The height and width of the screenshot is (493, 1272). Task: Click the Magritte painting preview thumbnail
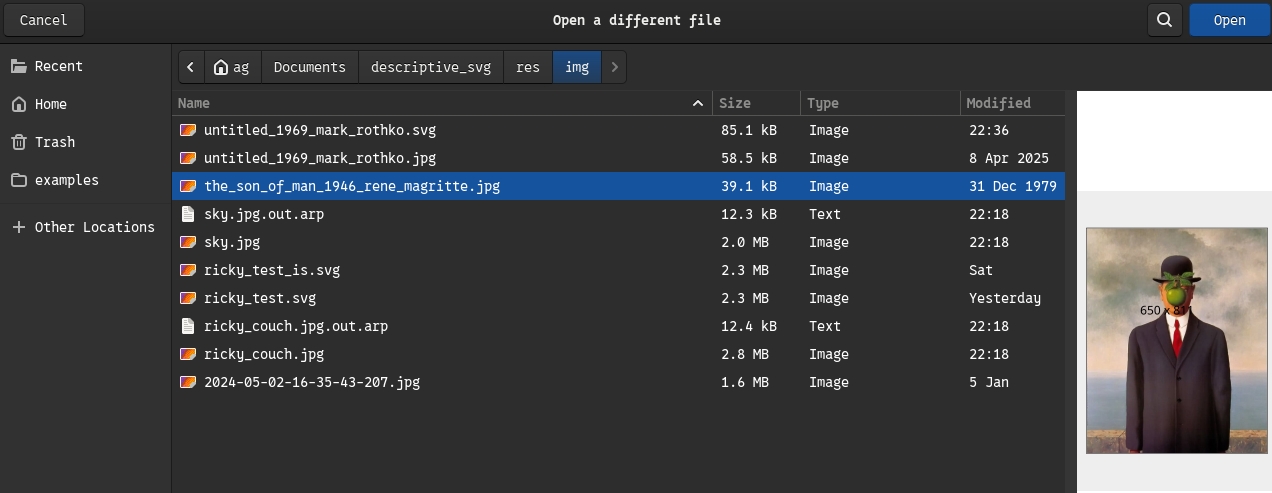[1177, 340]
